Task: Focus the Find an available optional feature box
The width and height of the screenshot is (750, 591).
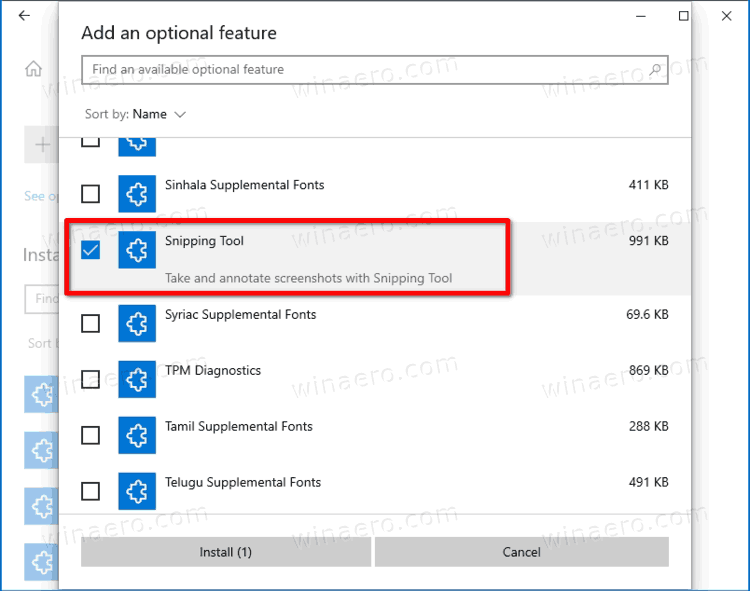Action: pos(360,70)
